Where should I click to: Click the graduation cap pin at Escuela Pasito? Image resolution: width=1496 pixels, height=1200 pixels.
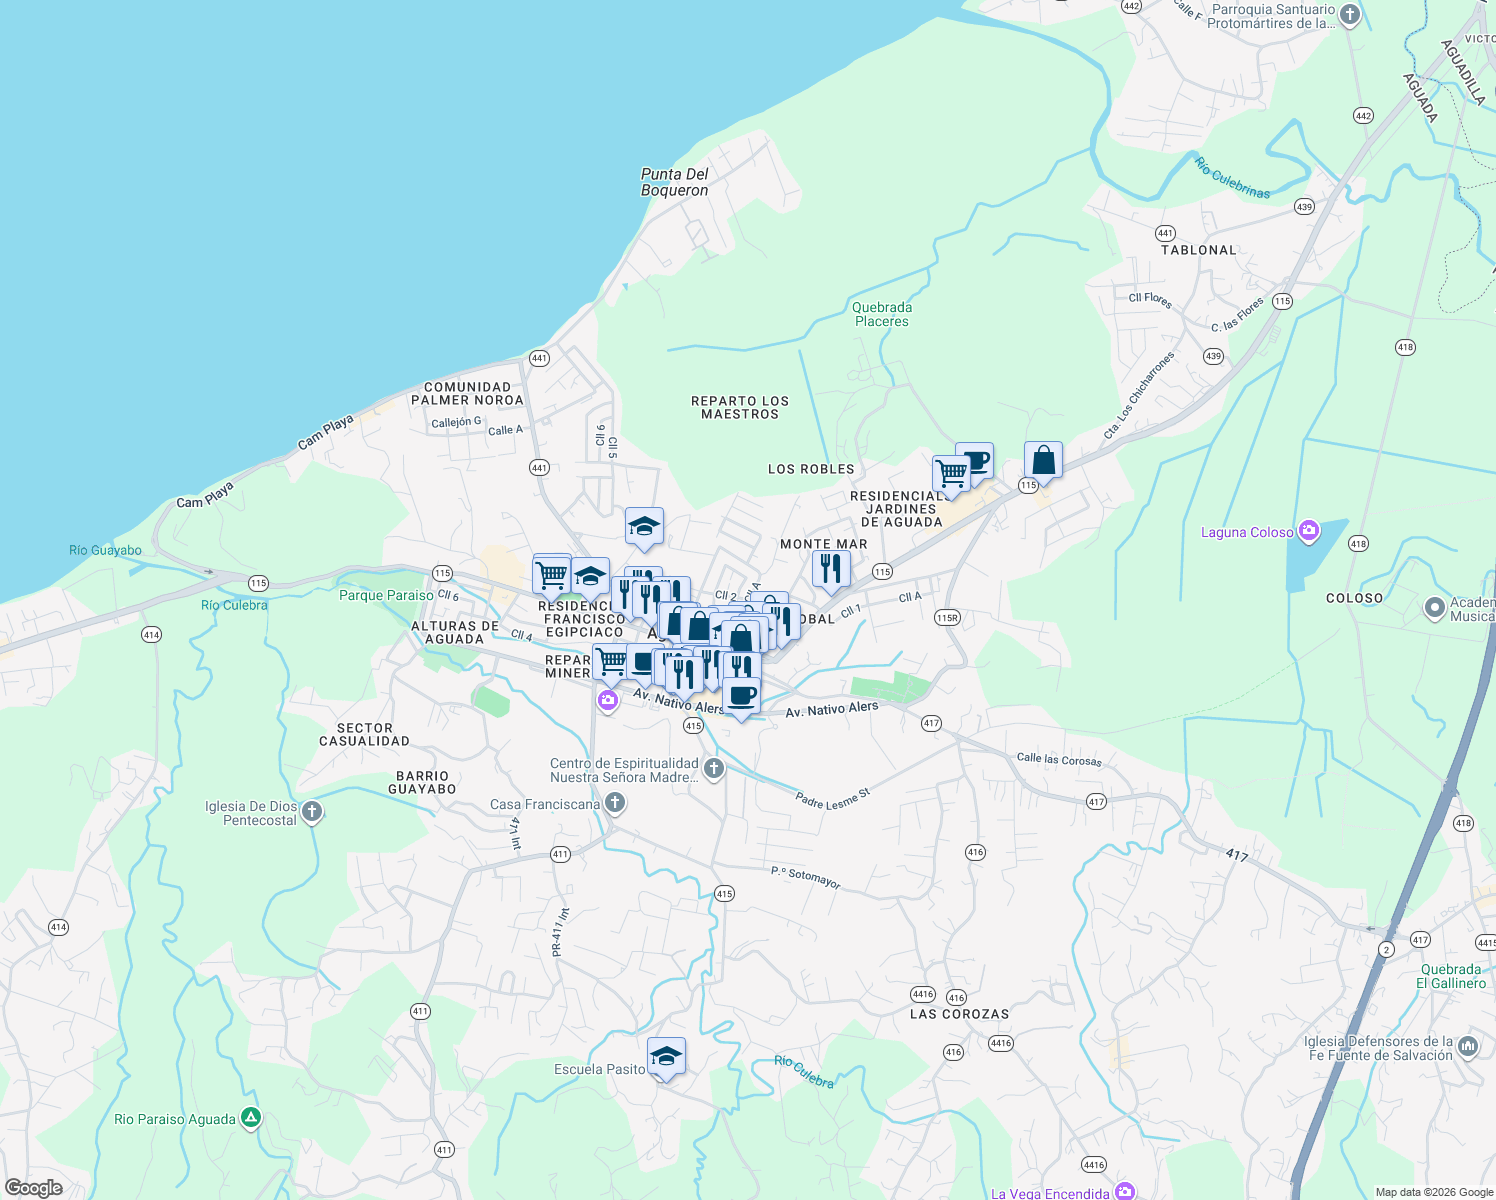[x=665, y=1056]
